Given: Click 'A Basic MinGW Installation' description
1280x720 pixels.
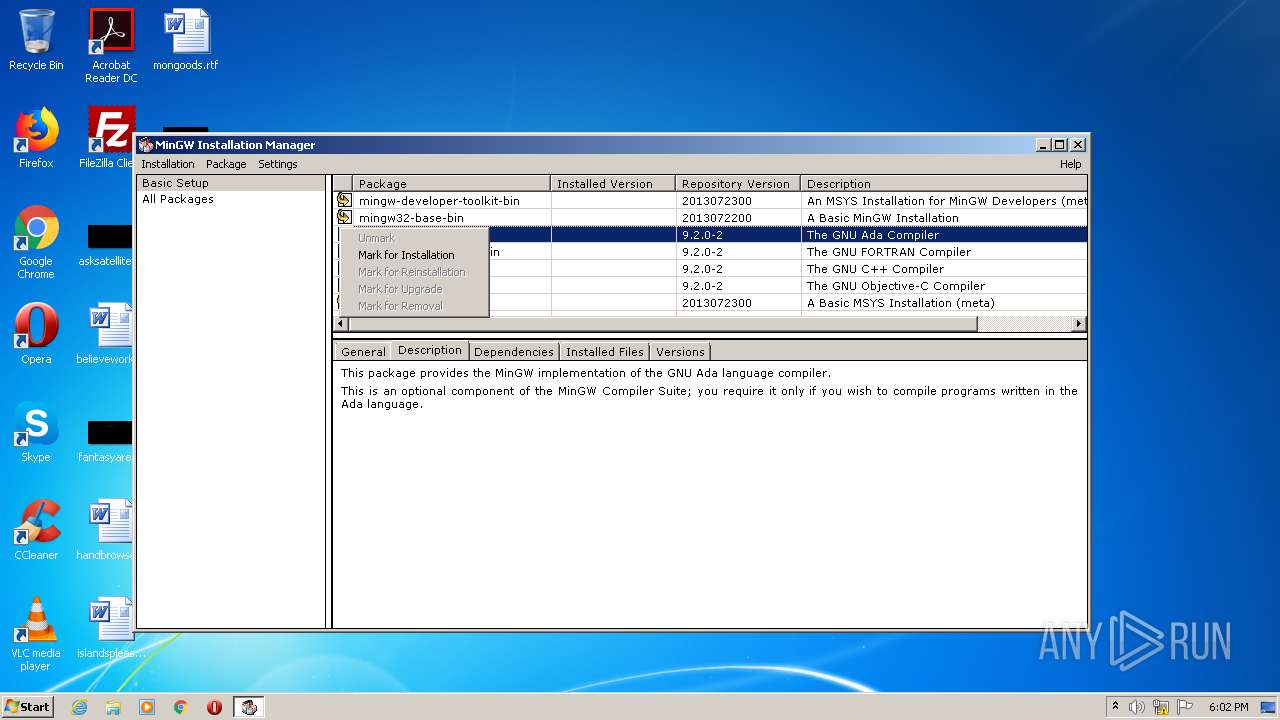Looking at the screenshot, I should (882, 218).
